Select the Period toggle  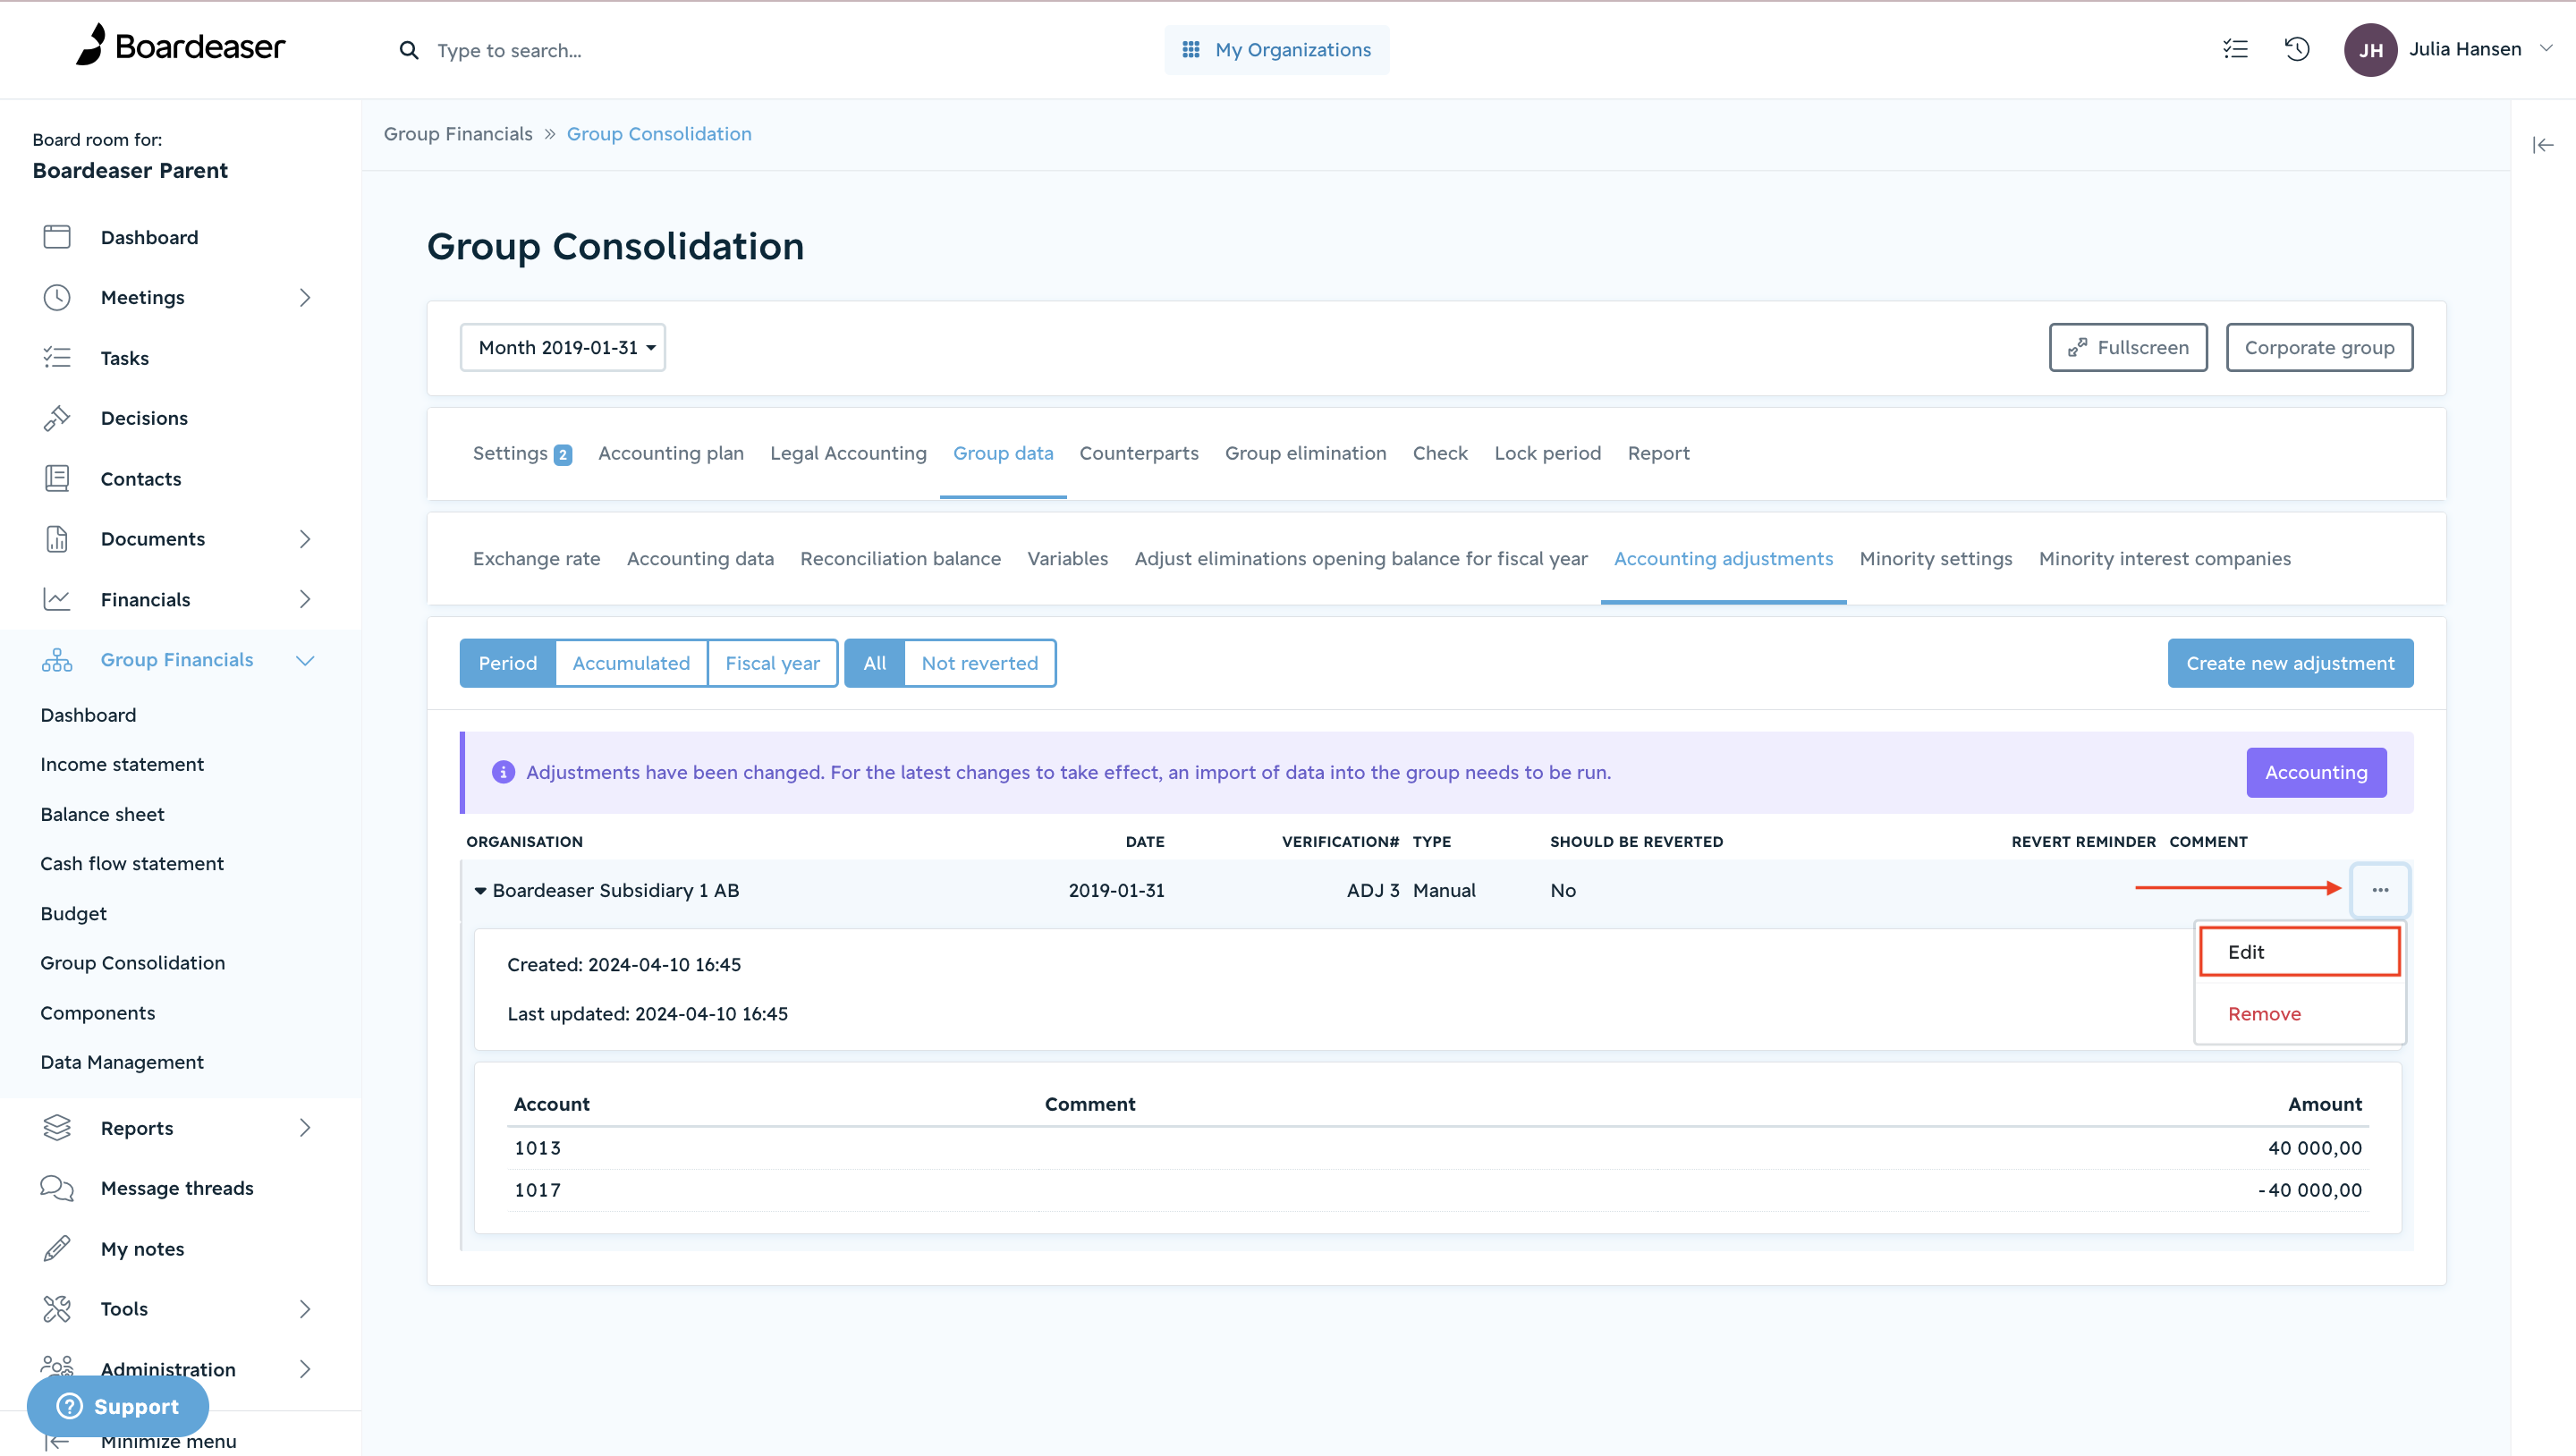point(508,664)
